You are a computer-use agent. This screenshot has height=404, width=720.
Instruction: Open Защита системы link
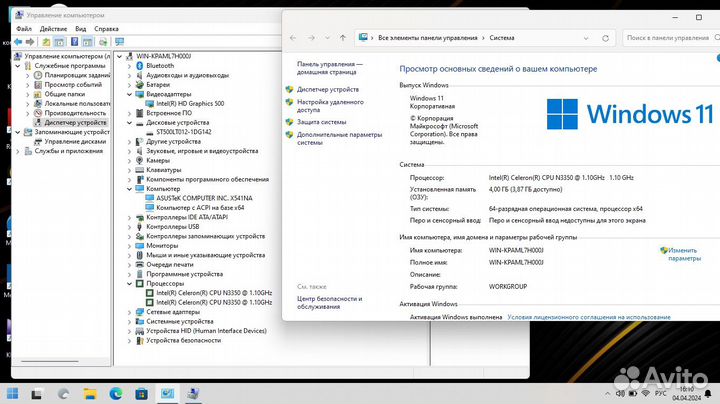[321, 122]
